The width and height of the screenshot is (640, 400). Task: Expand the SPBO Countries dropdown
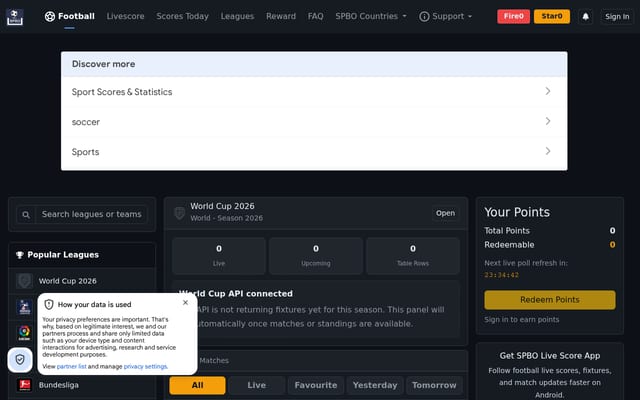tap(371, 16)
